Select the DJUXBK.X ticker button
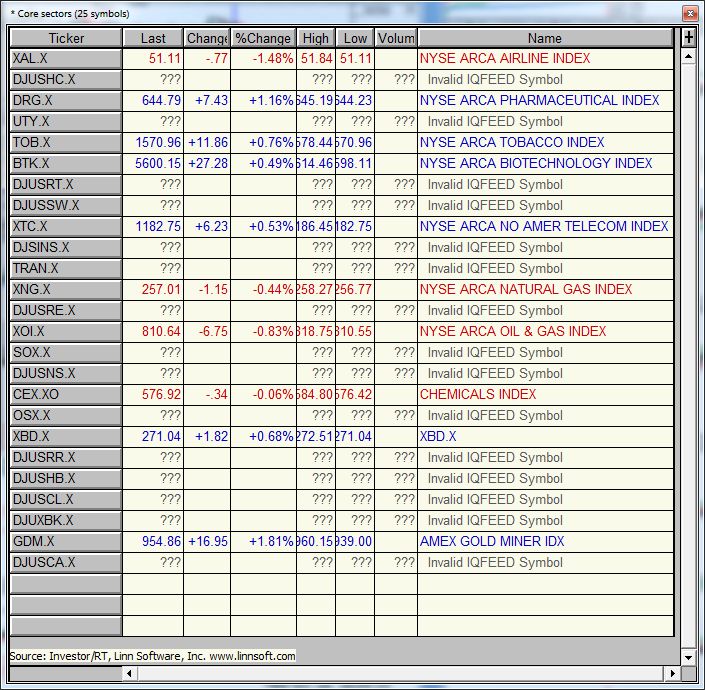This screenshot has width=705, height=690. click(66, 520)
